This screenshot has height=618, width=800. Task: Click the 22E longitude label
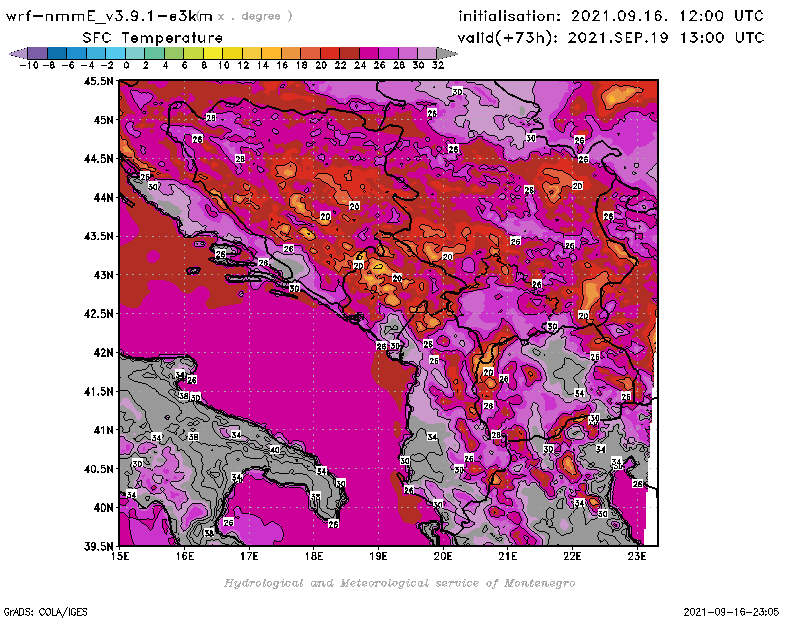click(x=572, y=556)
